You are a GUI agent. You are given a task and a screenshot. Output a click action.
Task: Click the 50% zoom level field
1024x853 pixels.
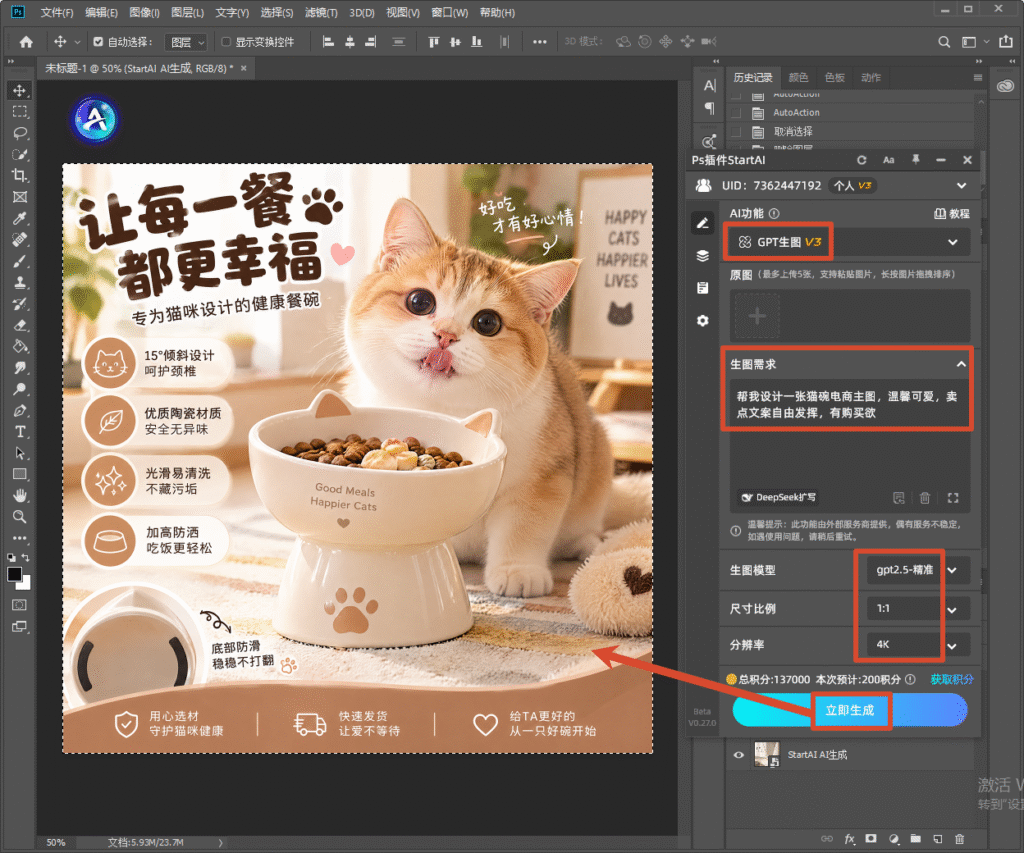(56, 843)
